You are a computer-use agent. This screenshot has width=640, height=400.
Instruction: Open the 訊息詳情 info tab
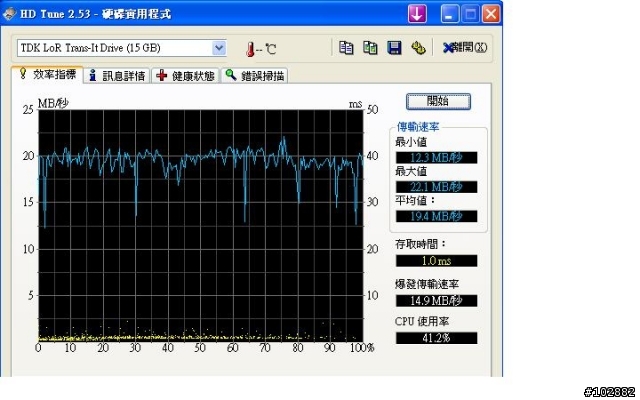pyautogui.click(x=117, y=76)
